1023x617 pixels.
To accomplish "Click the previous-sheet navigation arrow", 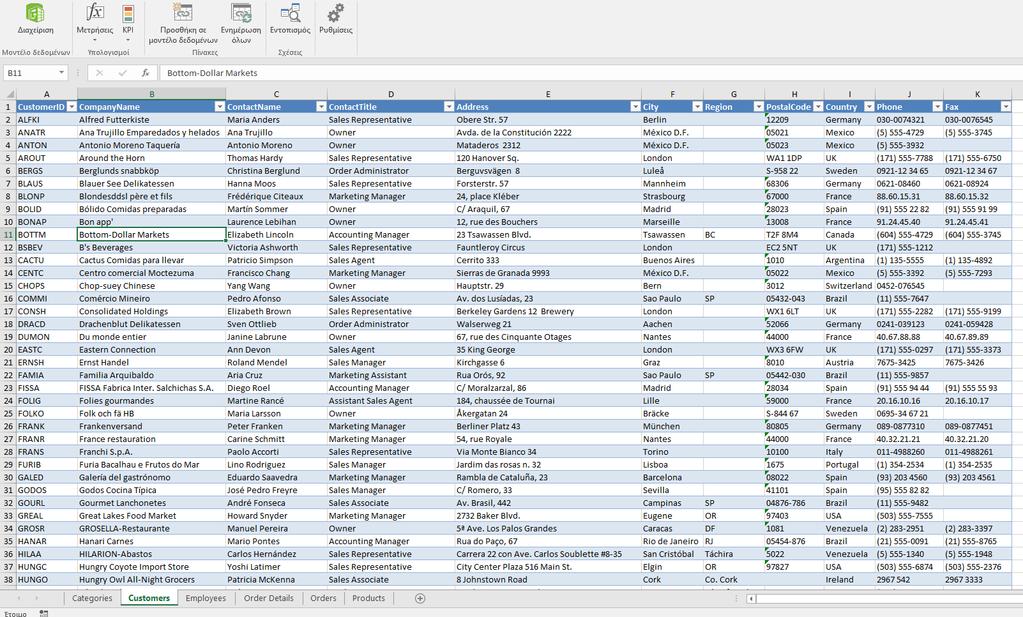I will 18,598.
